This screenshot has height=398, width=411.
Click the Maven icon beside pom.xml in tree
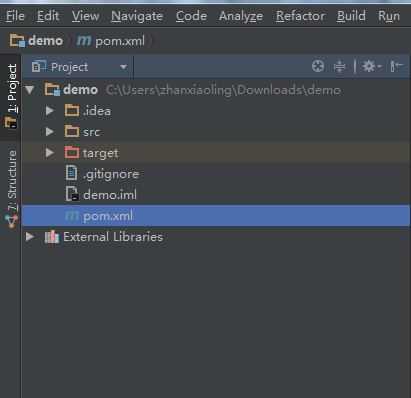72,216
